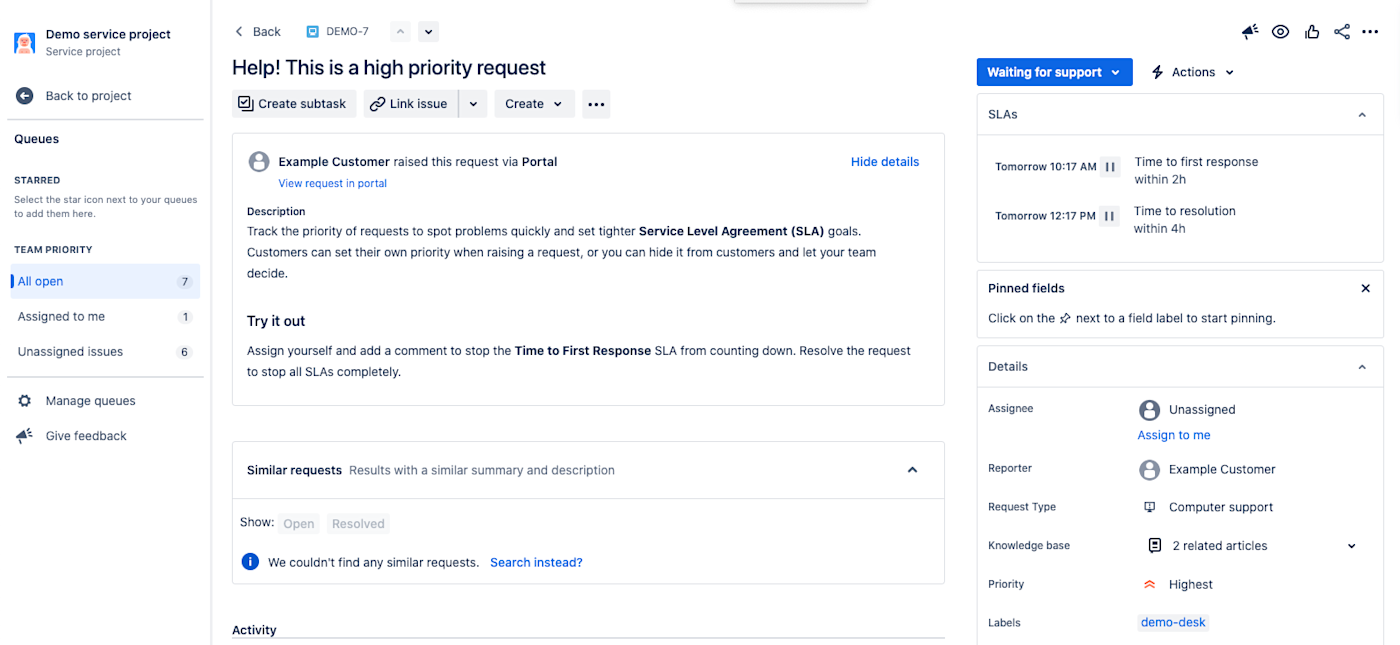Share the issue using the share icon
Image resolution: width=1400 pixels, height=645 pixels.
[x=1342, y=32]
